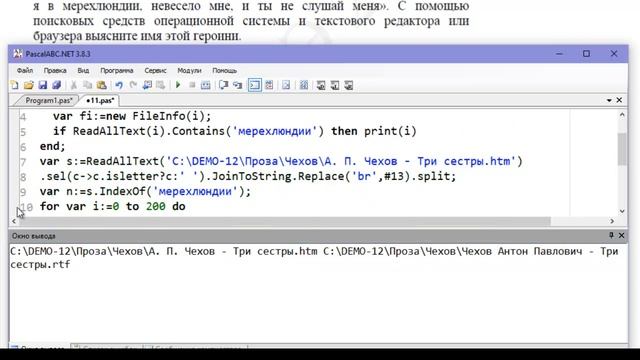Click the editor horizontal scrollbar thumb

(x=285, y=221)
